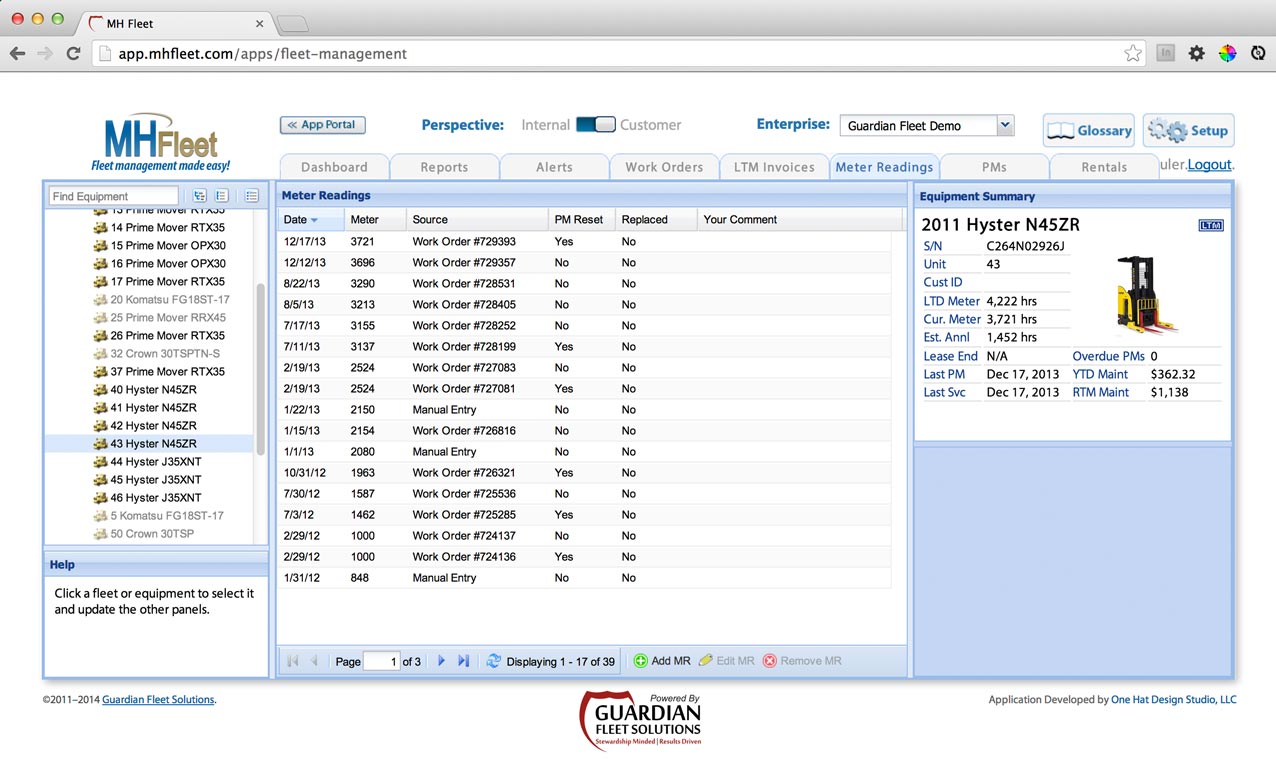Open Setup with the gears button
1276x762 pixels.
1188,130
